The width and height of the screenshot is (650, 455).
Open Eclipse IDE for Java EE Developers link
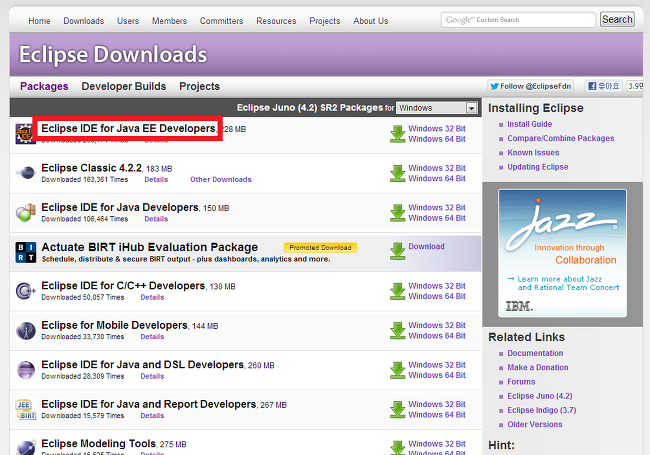[x=129, y=128]
